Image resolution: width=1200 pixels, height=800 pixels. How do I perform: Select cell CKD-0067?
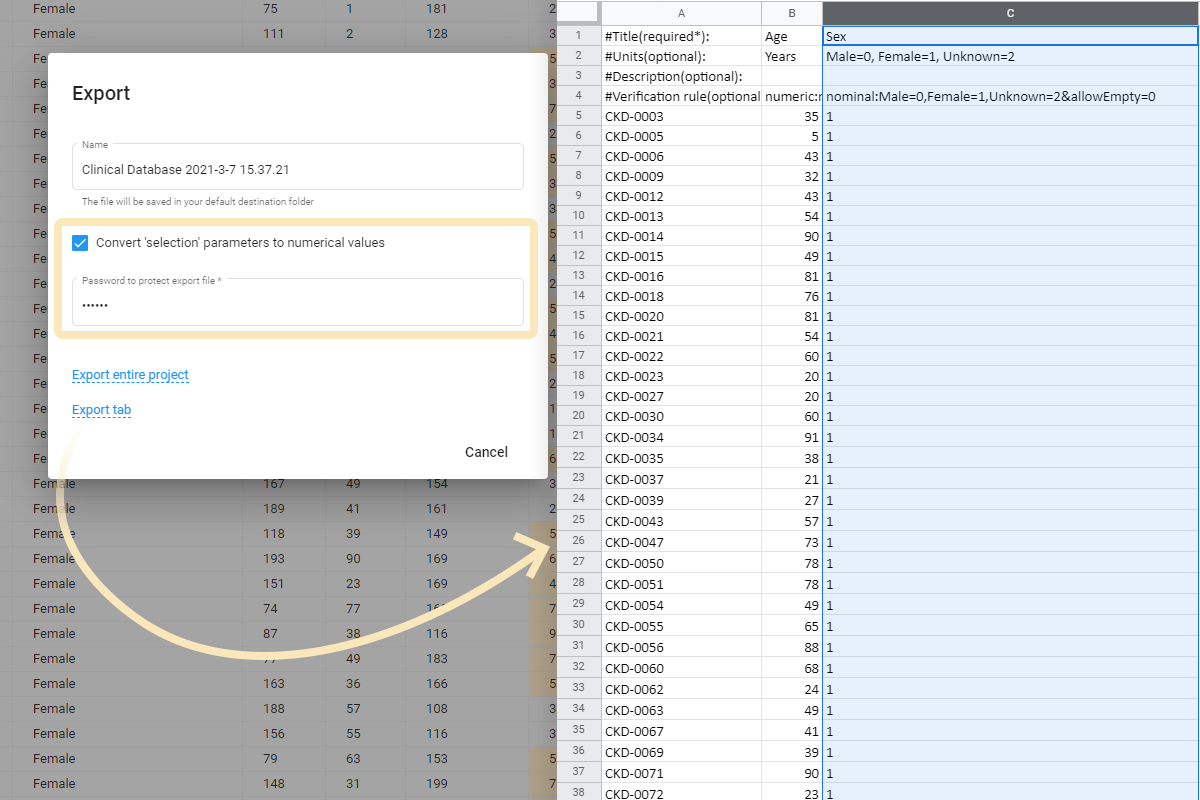point(681,731)
